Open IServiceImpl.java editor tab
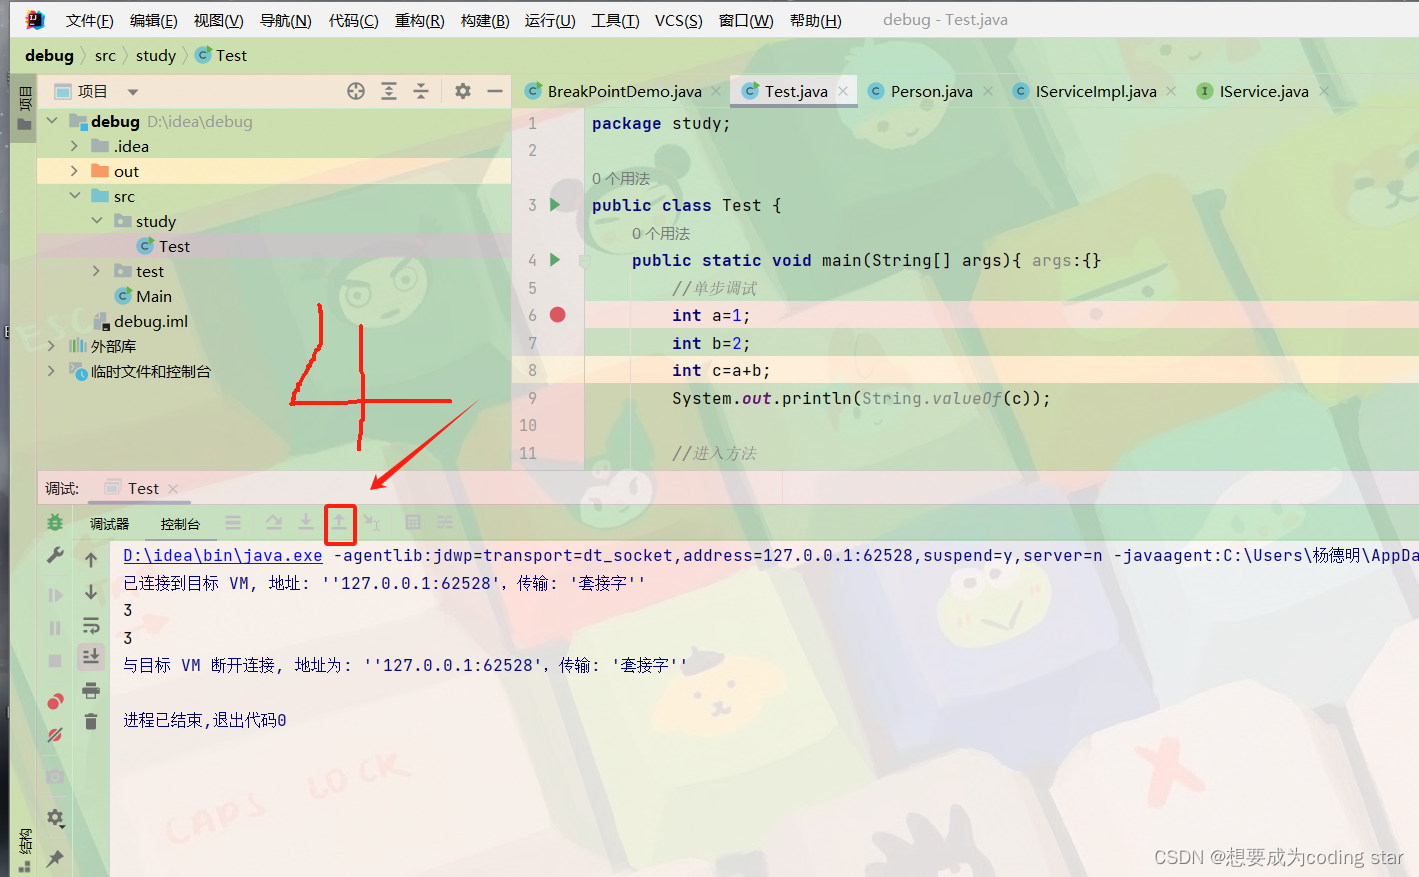This screenshot has height=877, width=1419. (x=1096, y=91)
